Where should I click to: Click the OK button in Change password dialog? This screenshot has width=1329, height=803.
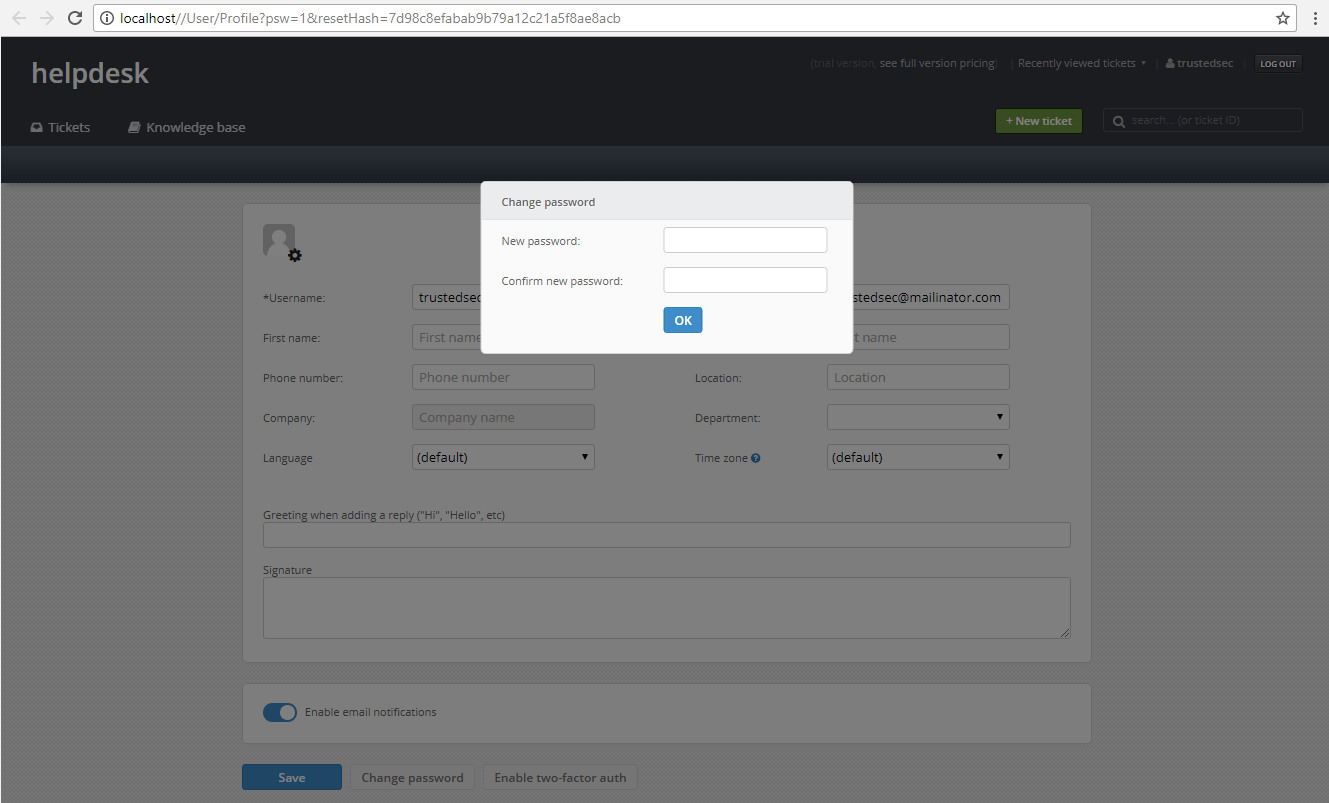click(682, 319)
